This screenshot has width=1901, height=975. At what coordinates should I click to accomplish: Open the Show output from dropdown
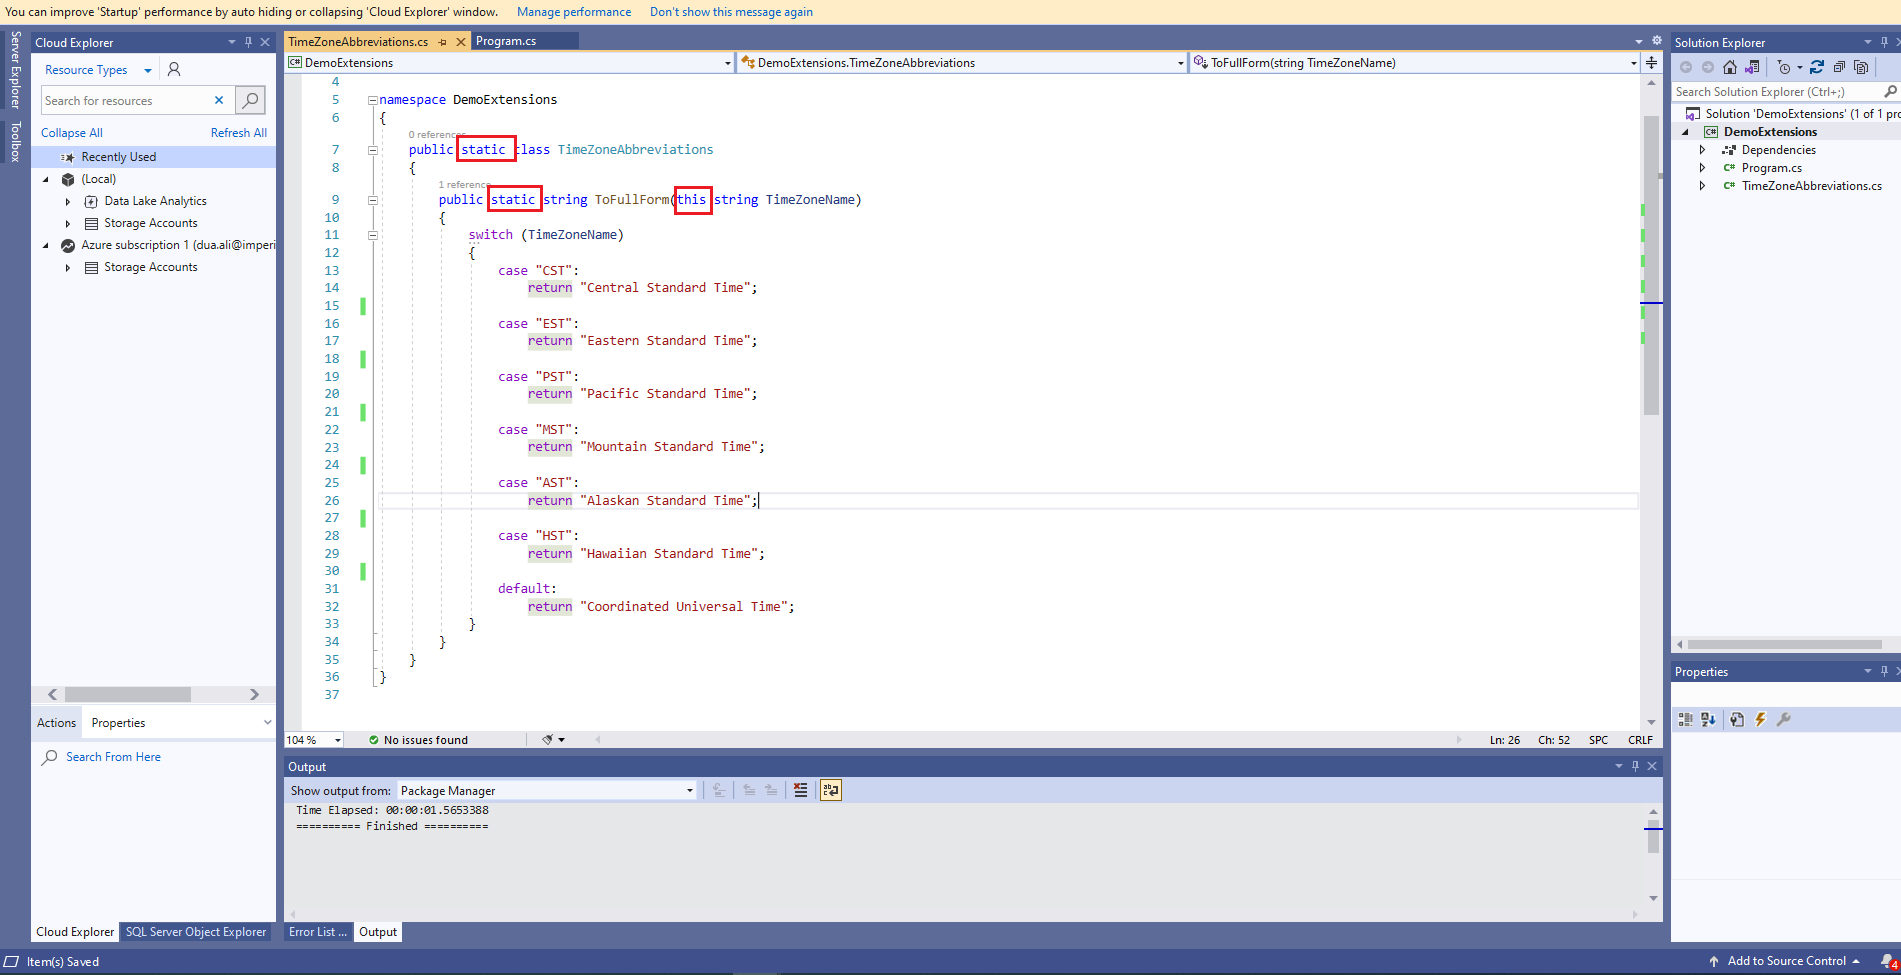pyautogui.click(x=687, y=790)
